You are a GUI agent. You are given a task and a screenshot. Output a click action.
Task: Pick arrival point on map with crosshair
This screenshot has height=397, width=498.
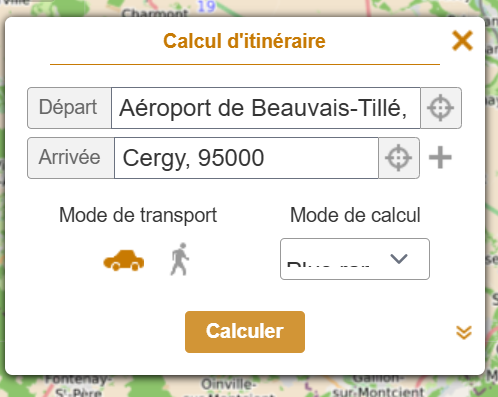click(x=399, y=158)
